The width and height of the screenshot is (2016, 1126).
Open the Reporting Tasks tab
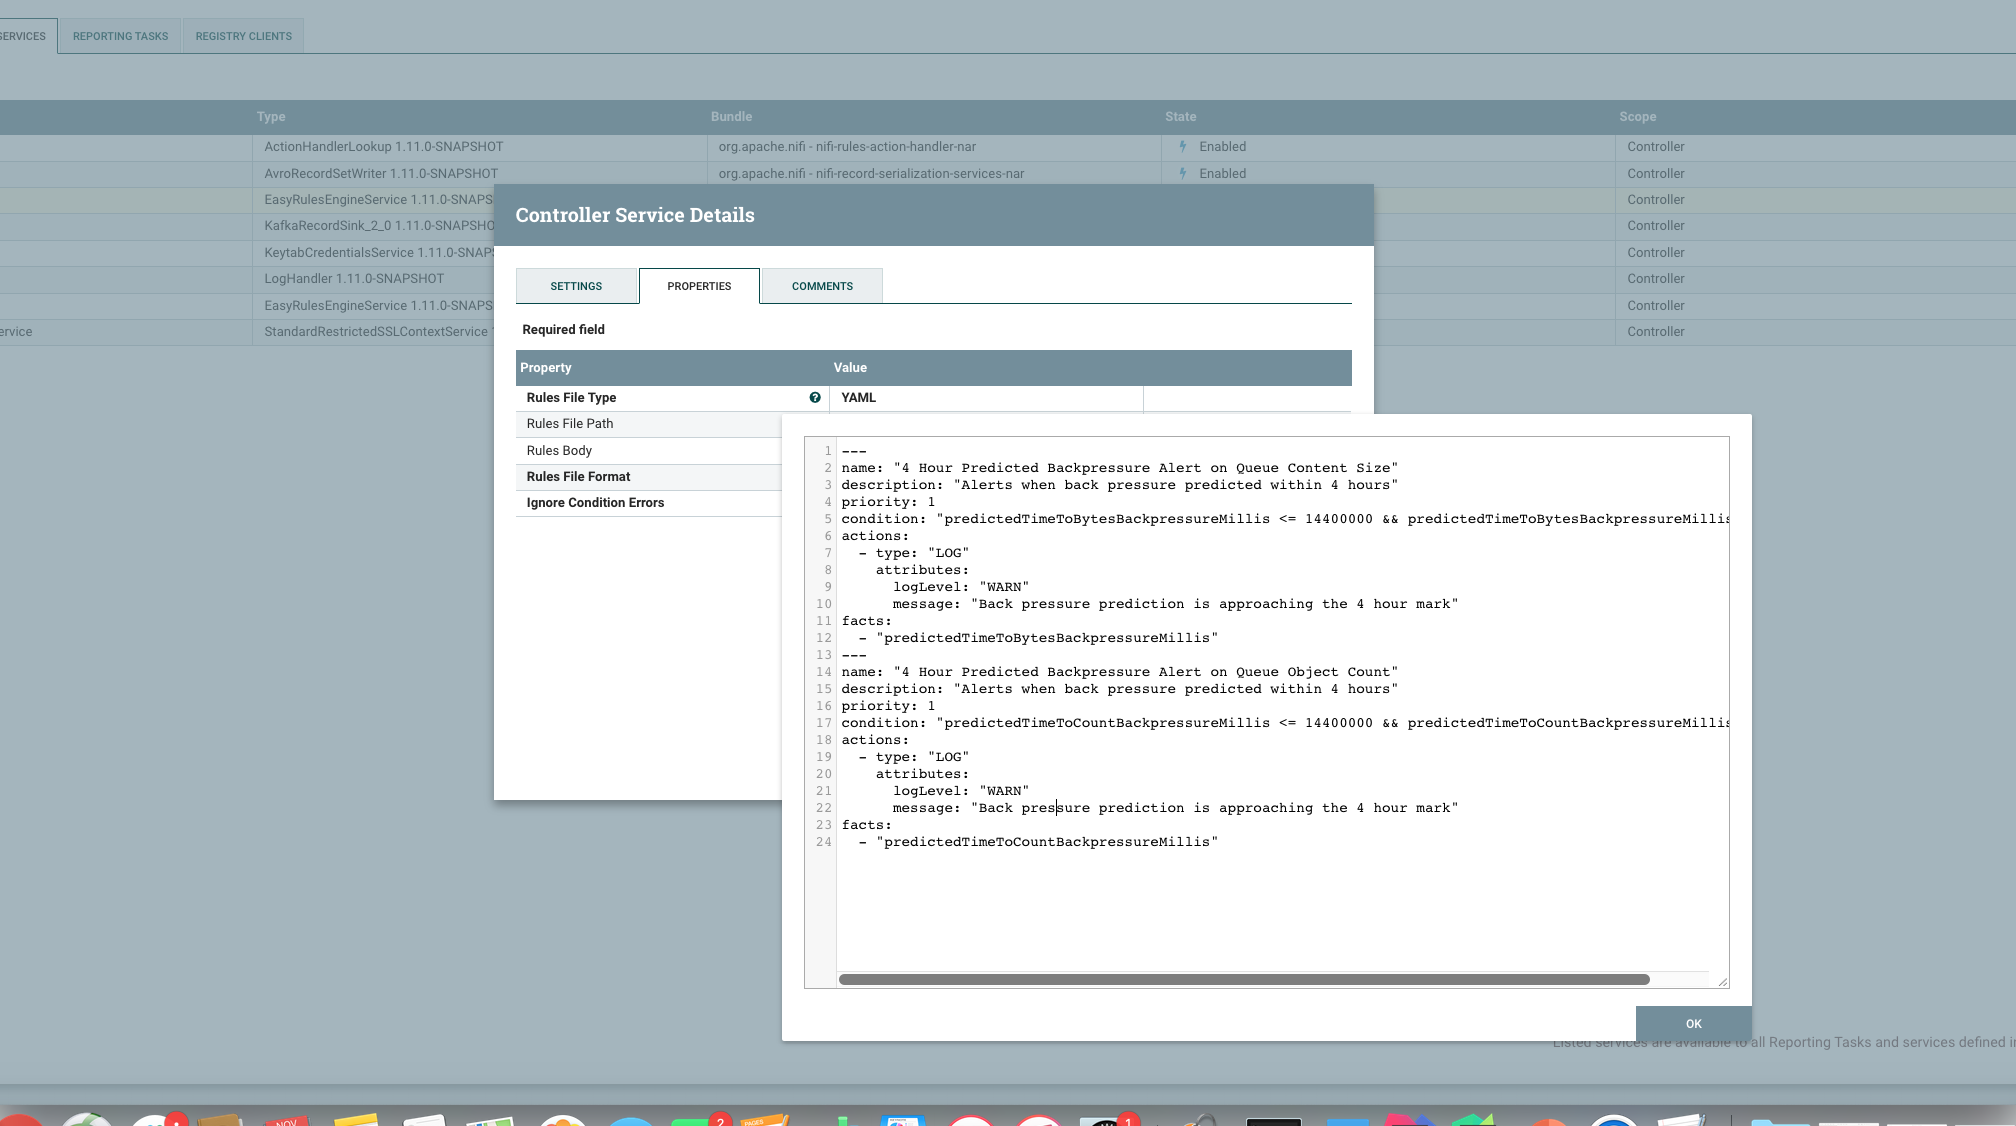(x=120, y=36)
